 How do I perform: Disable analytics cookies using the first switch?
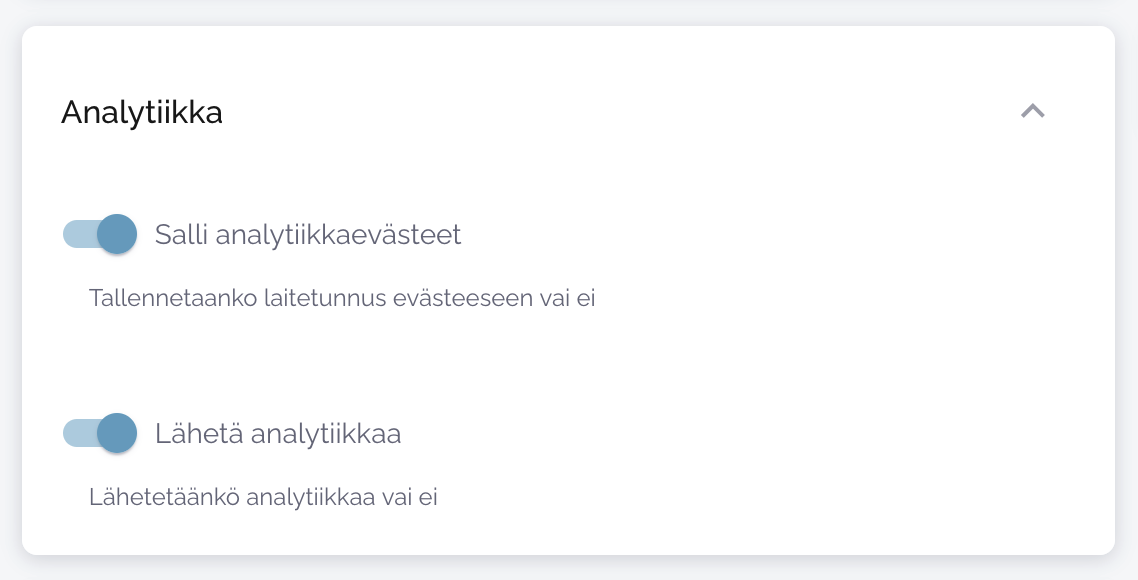(100, 234)
